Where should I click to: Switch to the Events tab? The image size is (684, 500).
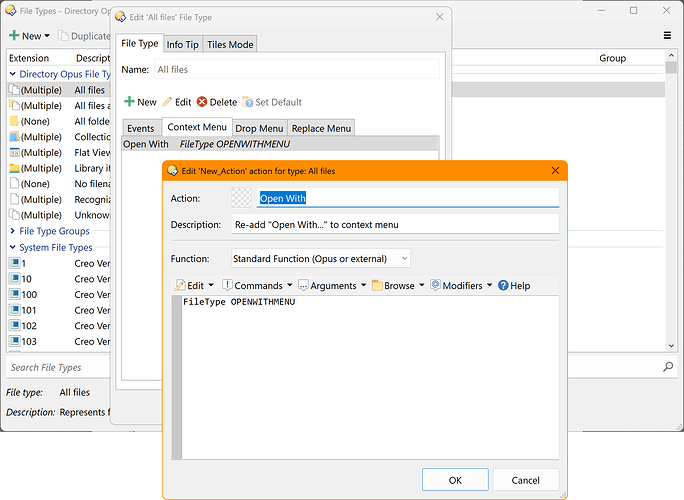(141, 128)
